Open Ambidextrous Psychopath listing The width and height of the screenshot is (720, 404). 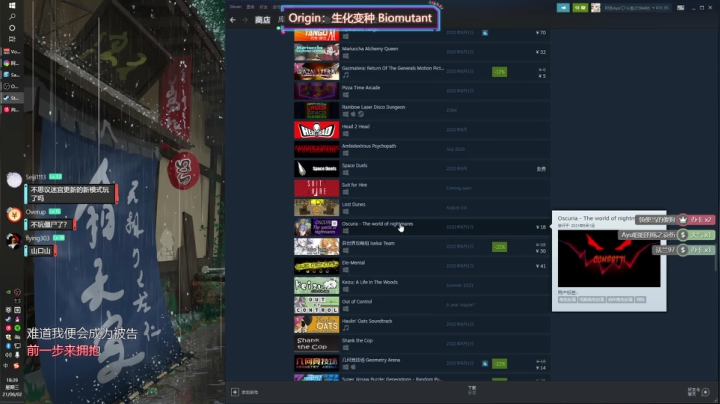422,149
